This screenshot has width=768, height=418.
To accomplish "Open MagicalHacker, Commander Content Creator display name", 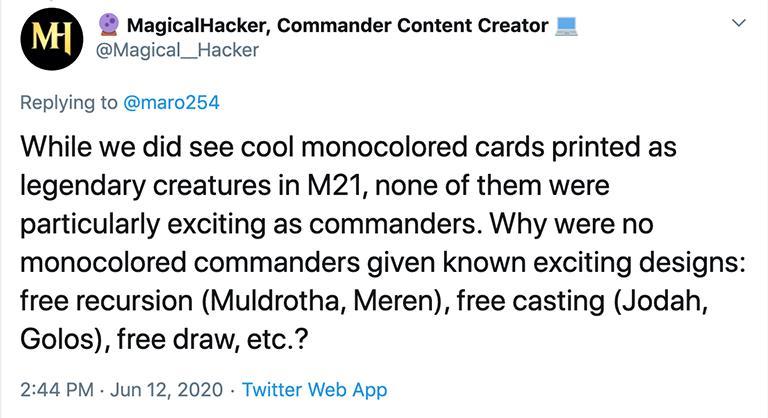I will tap(337, 25).
